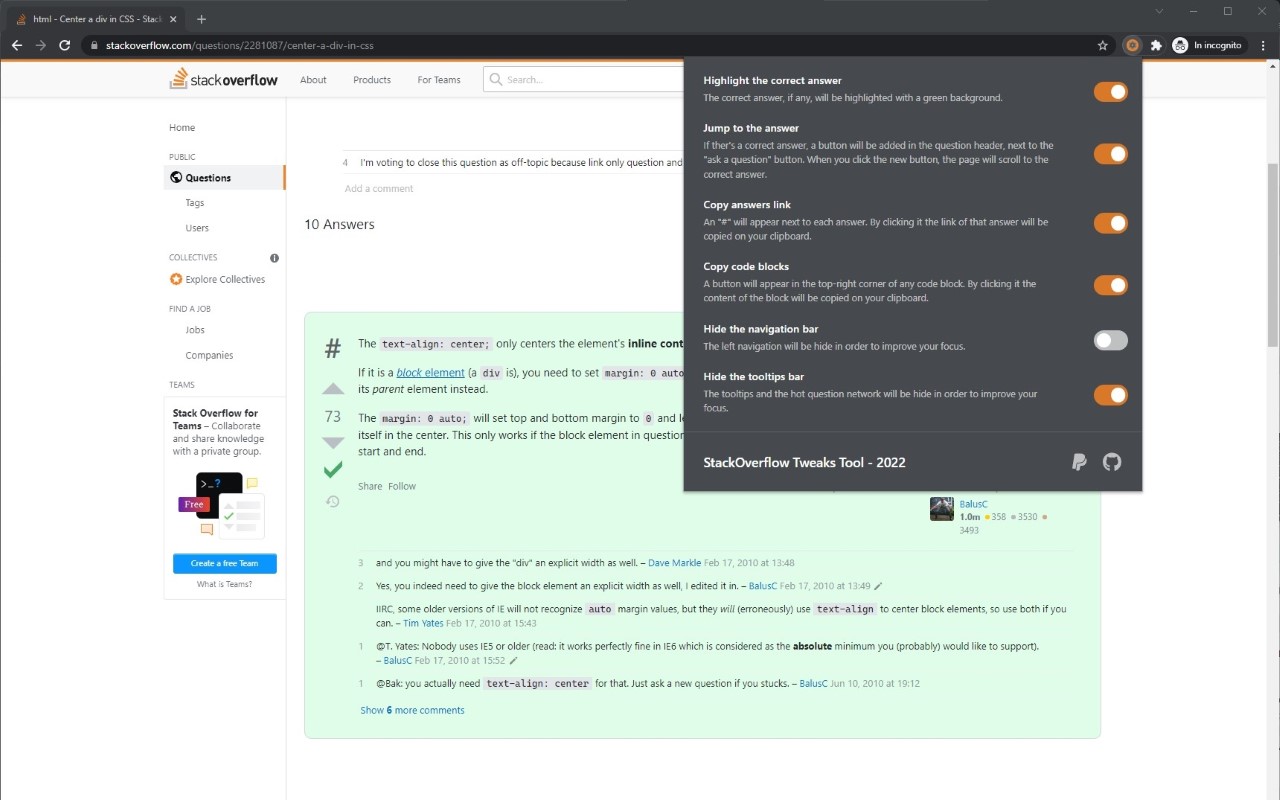Click the Stack Overflow logo
Viewport: 1280px width, 800px height.
(223, 78)
